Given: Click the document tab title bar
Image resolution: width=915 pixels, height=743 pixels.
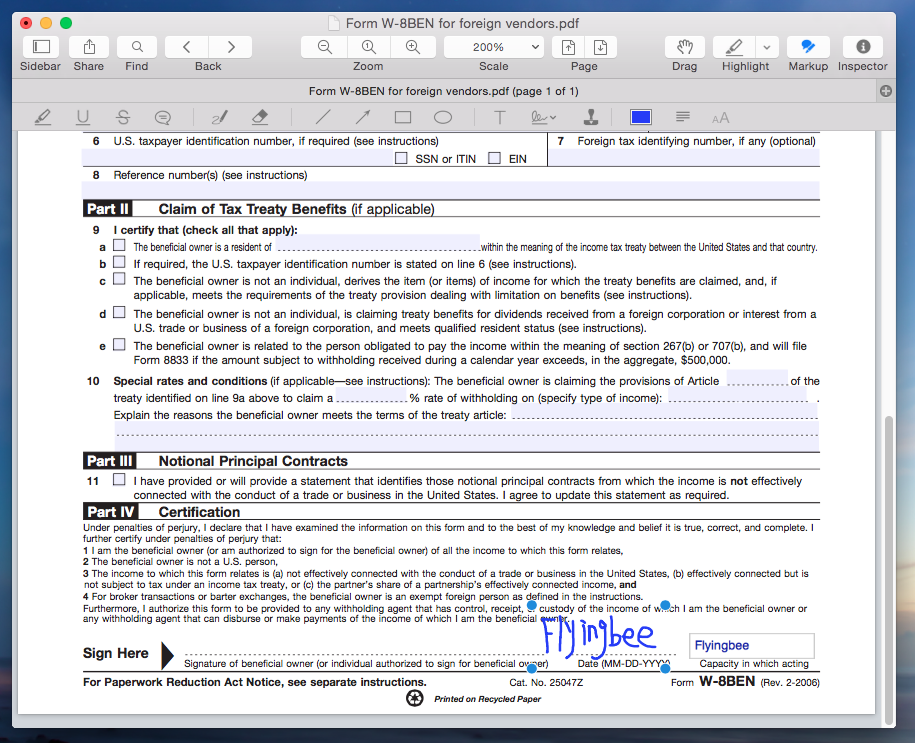Looking at the screenshot, I should tap(443, 91).
